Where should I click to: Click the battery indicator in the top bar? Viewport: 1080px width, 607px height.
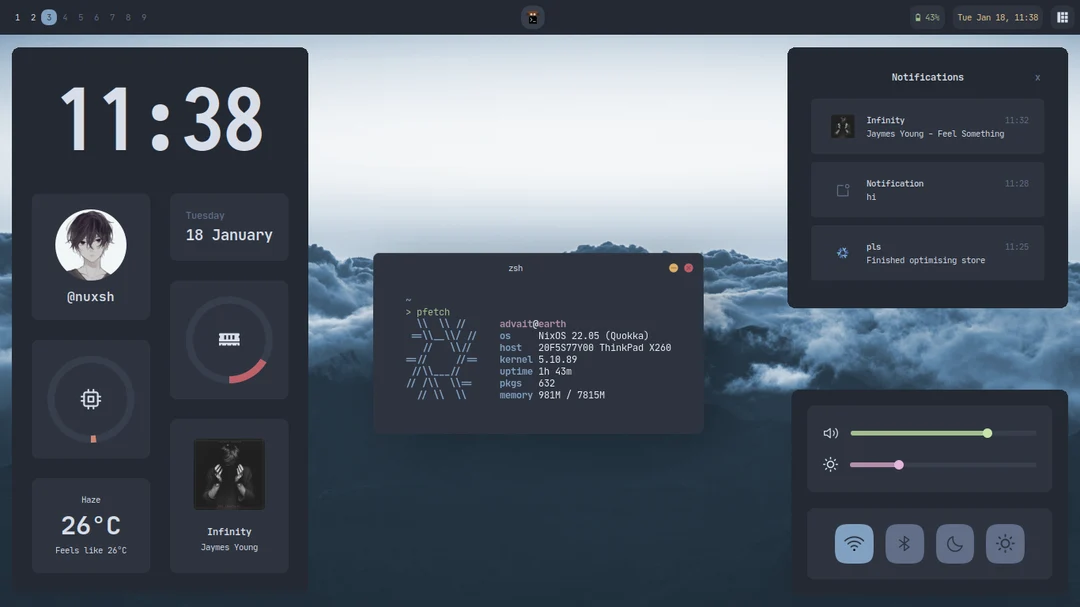click(x=926, y=17)
